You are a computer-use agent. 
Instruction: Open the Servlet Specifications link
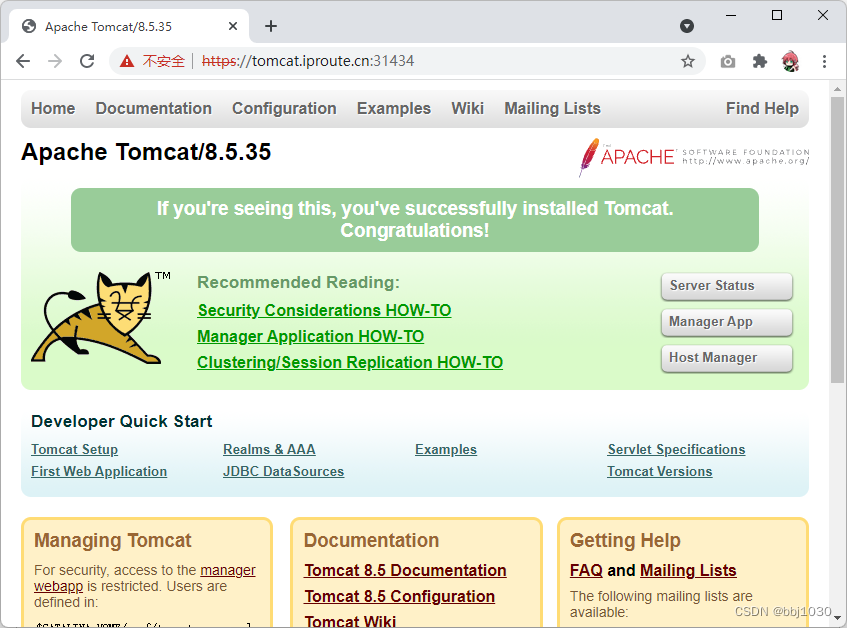pyautogui.click(x=676, y=449)
